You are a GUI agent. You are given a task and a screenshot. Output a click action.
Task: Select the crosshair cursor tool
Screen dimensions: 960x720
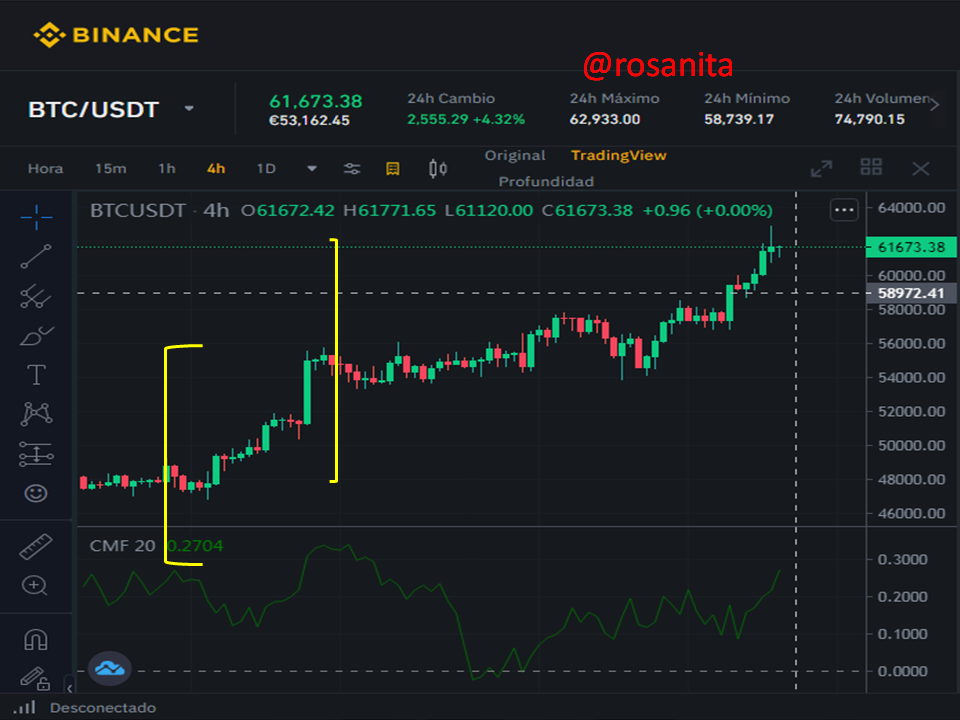36,217
